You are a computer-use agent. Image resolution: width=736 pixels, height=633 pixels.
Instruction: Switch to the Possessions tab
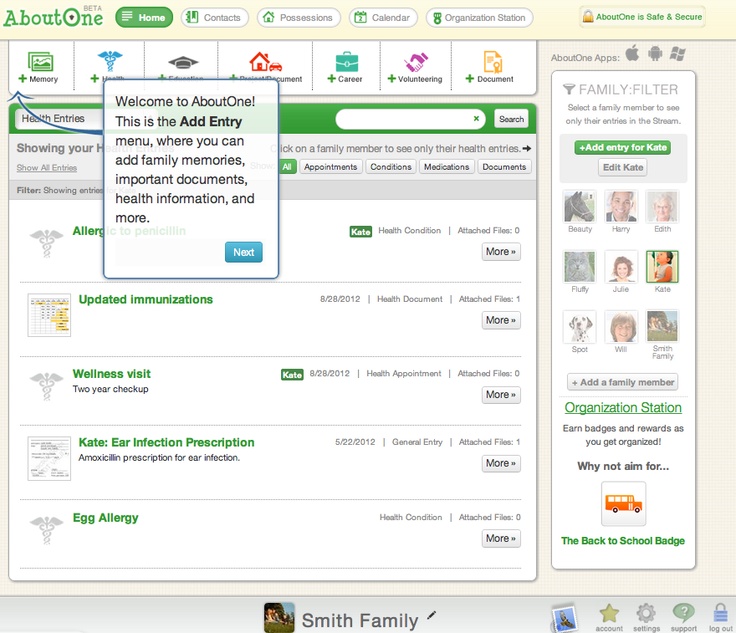click(299, 17)
